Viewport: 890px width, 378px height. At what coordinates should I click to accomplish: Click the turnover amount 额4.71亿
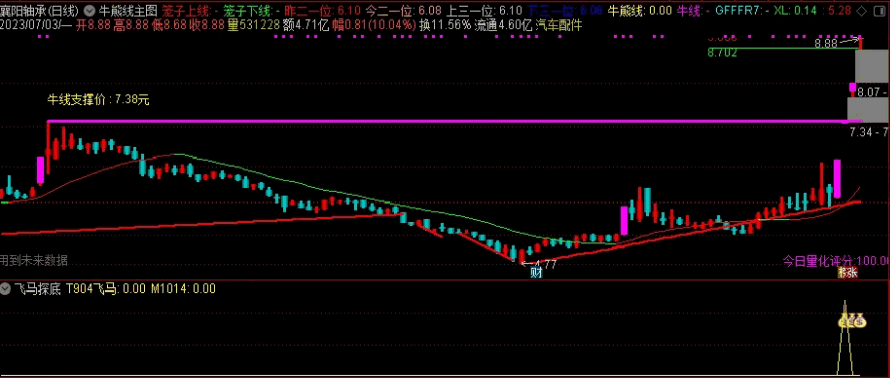point(306,24)
